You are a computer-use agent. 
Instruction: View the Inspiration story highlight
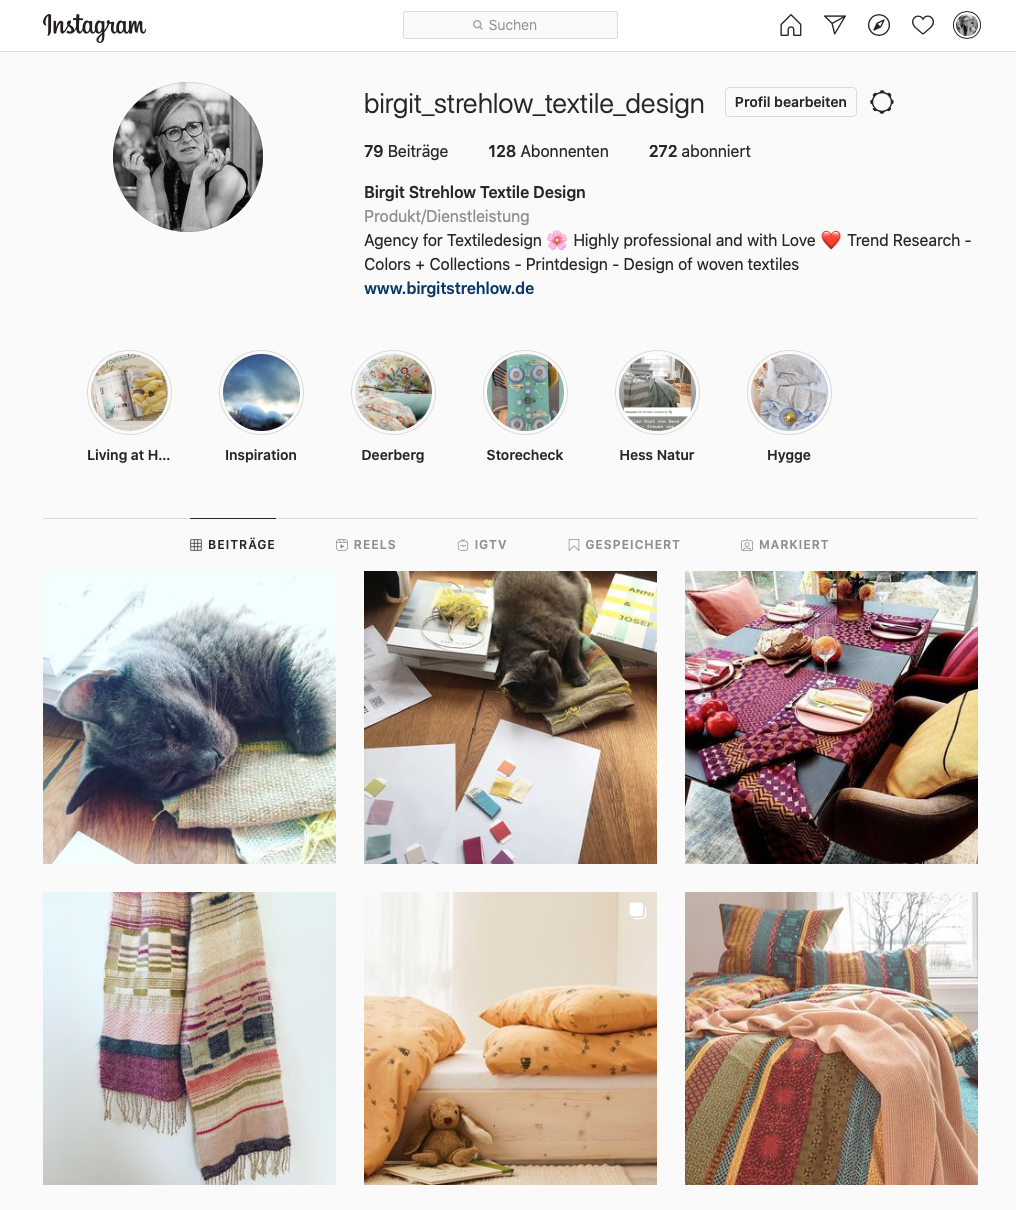click(x=261, y=392)
